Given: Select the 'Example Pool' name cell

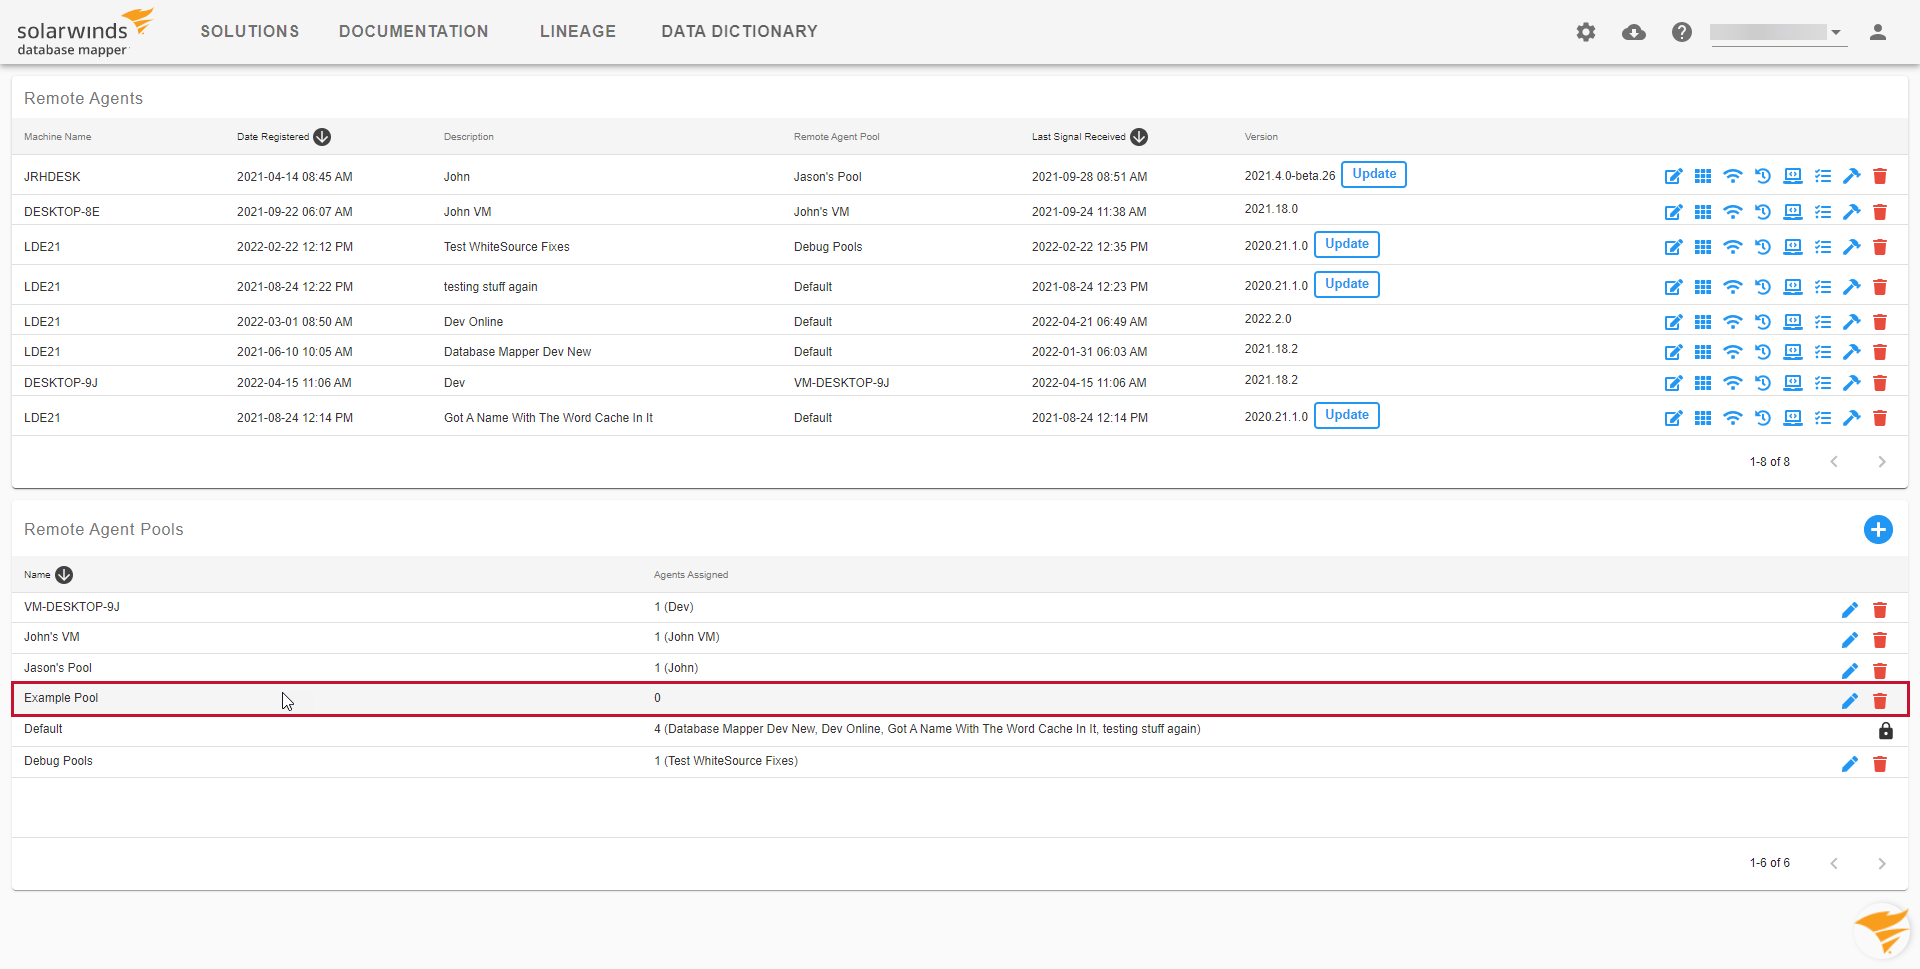Looking at the screenshot, I should click(x=61, y=698).
